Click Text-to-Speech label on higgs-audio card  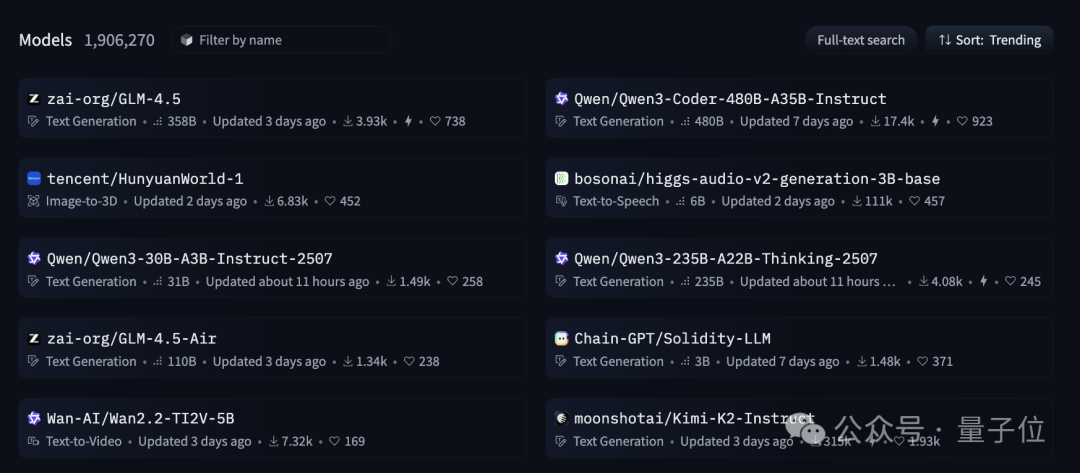pos(616,201)
